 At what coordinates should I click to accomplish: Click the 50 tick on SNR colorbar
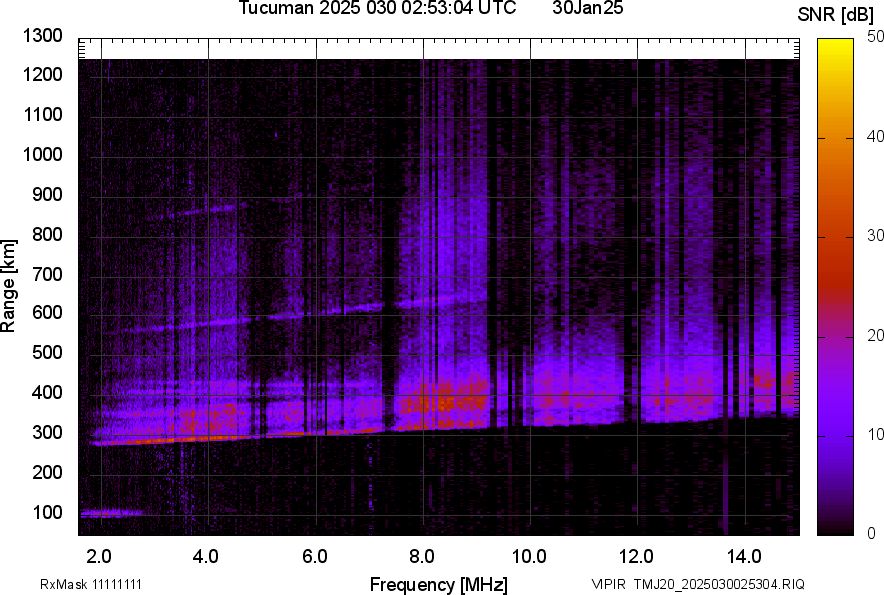pos(876,37)
